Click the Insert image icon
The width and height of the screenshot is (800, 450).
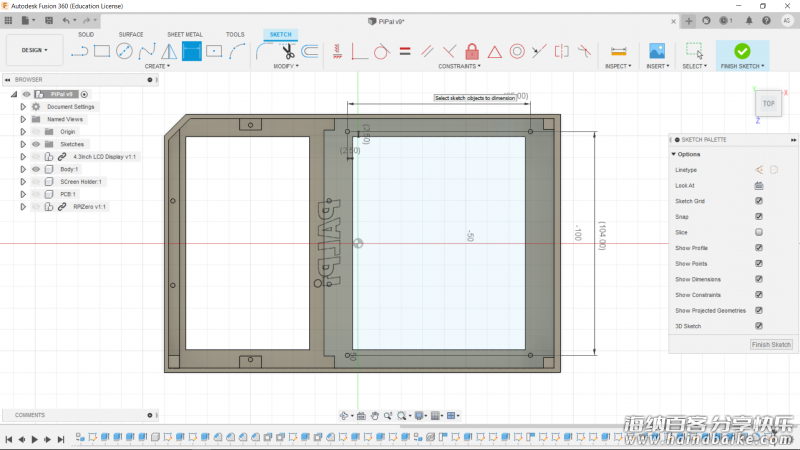tap(657, 51)
